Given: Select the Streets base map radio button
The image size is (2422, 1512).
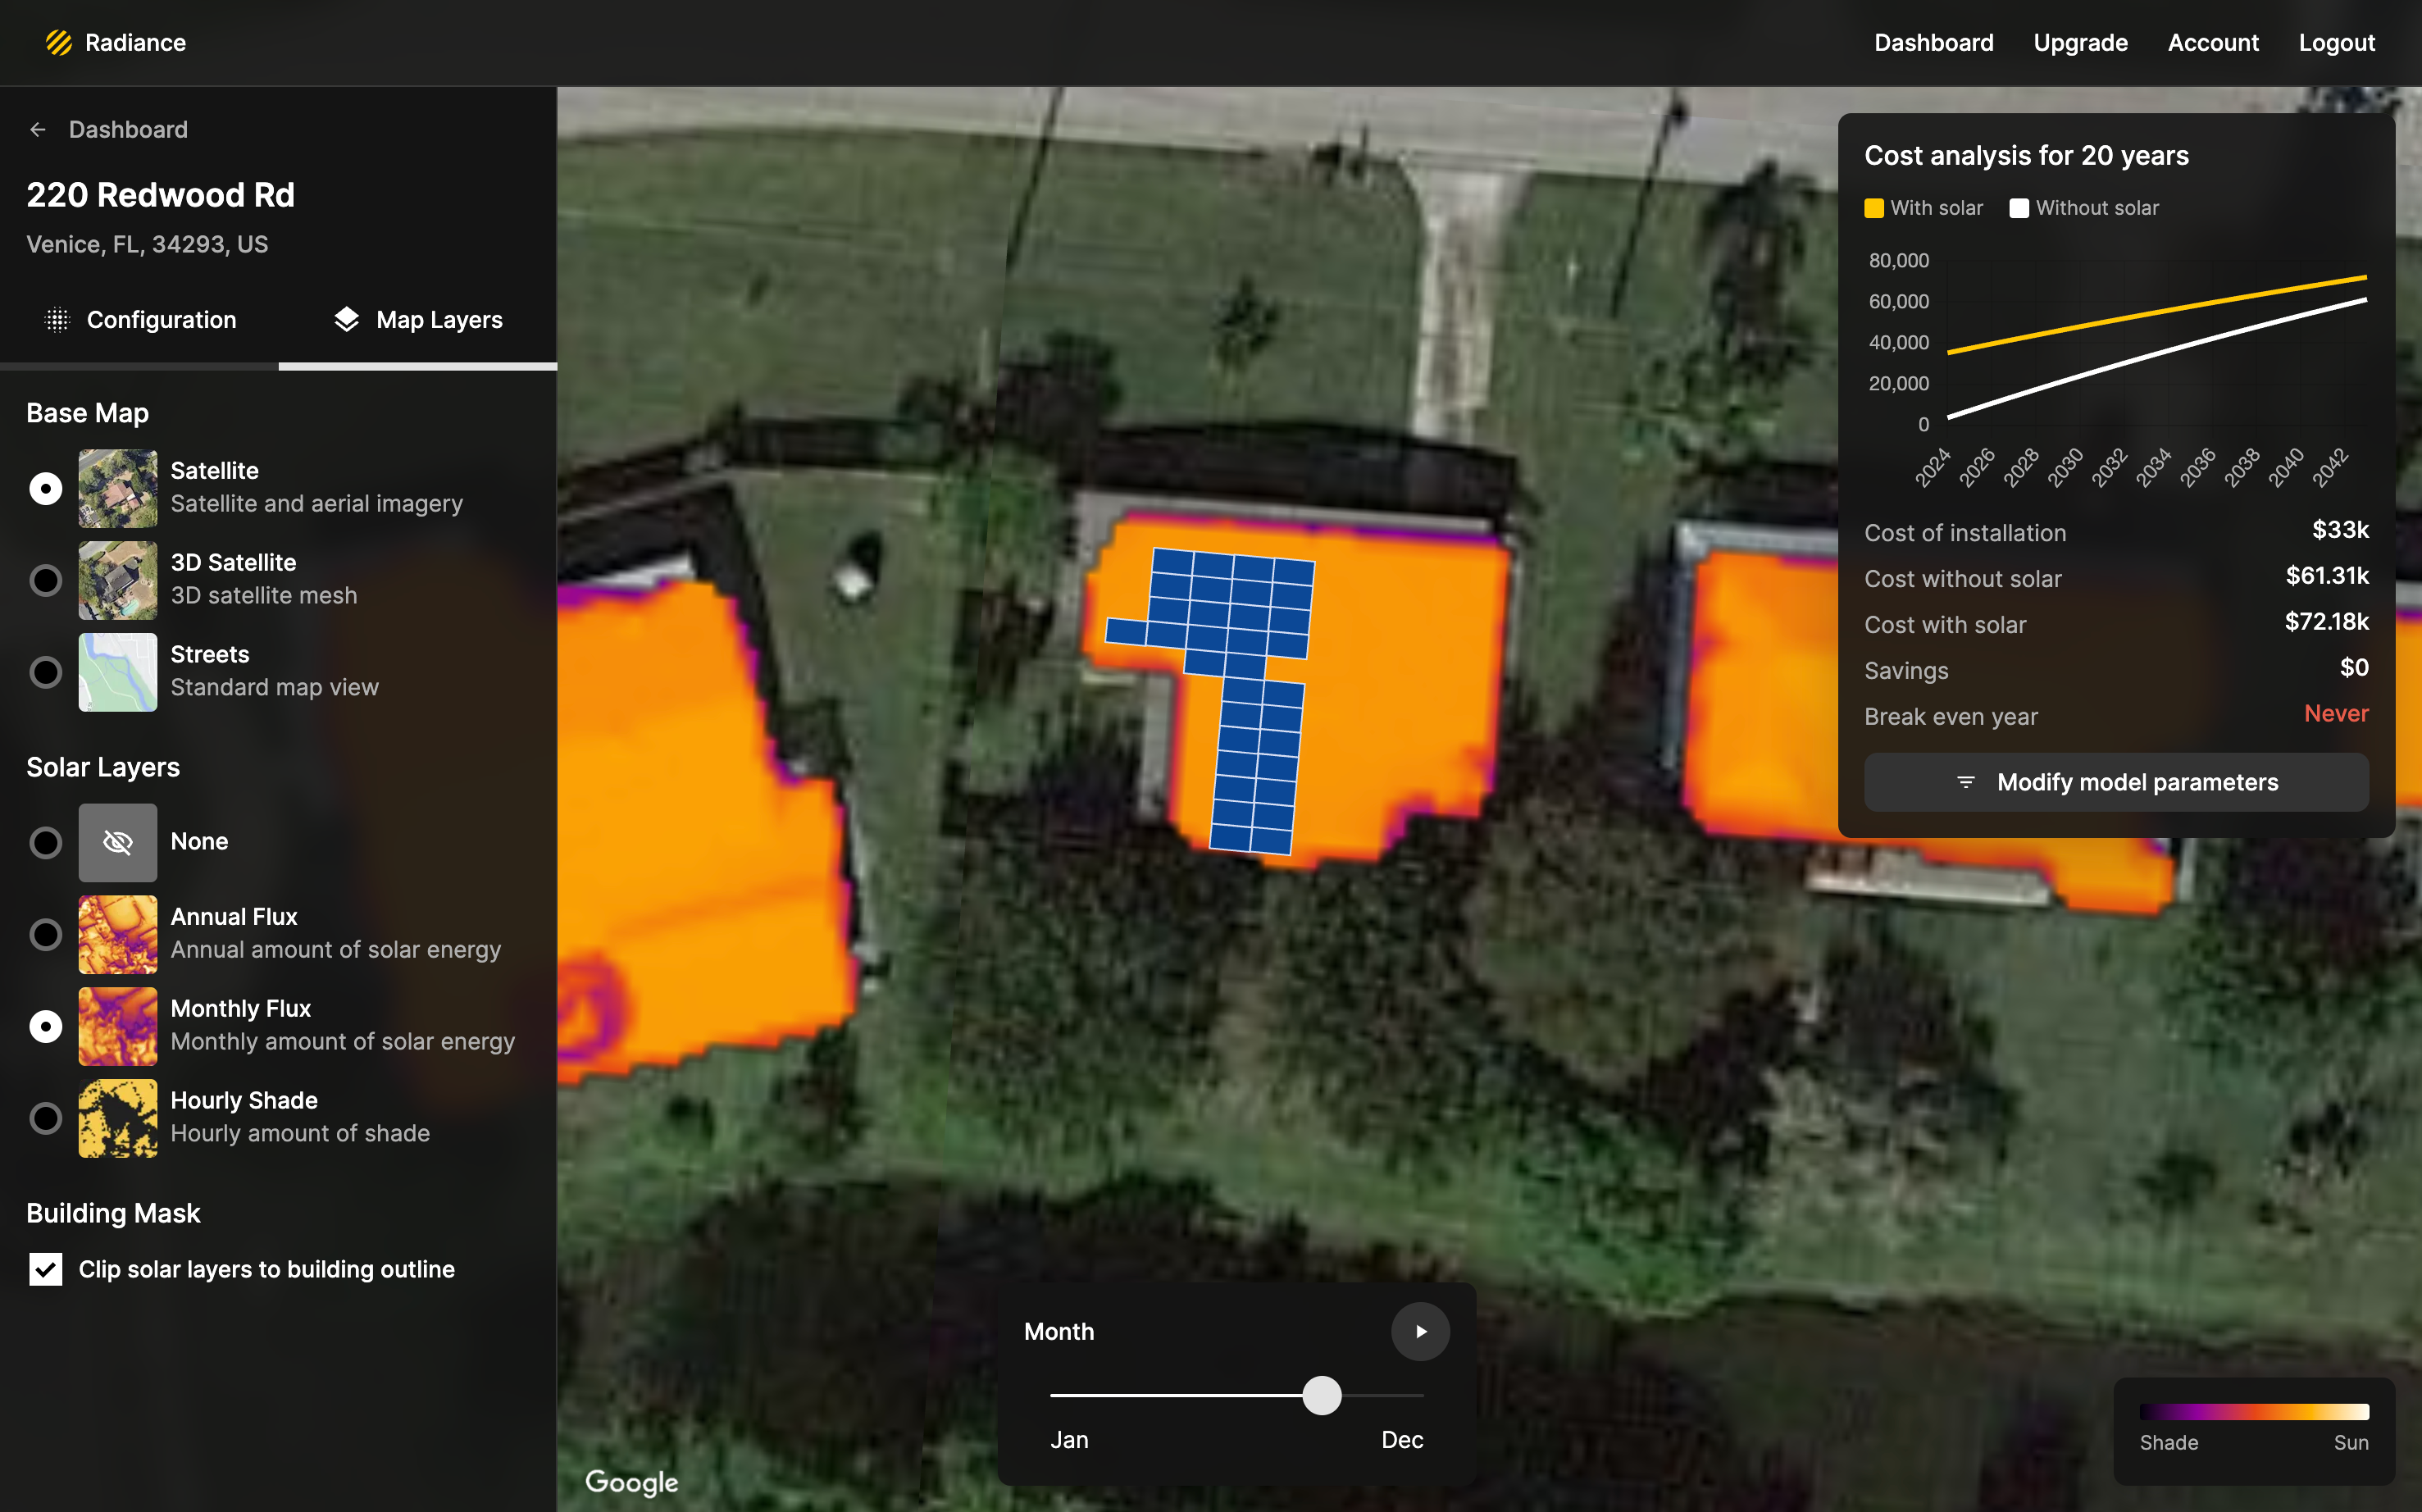Looking at the screenshot, I should tap(46, 672).
